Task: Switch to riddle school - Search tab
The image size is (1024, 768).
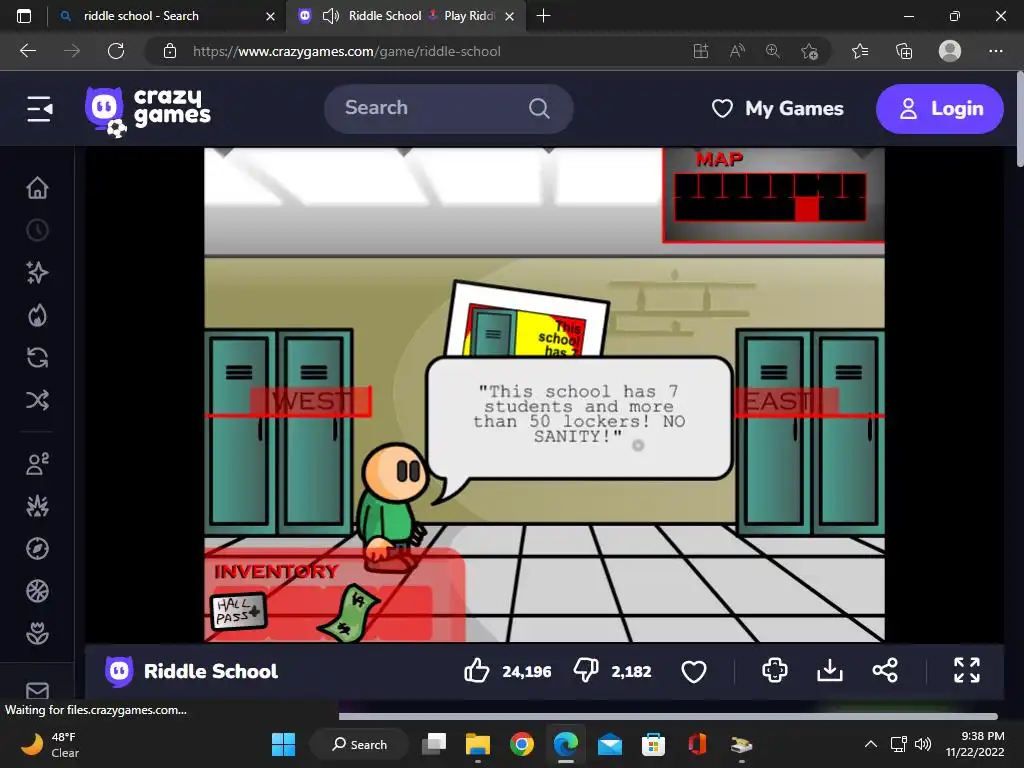Action: [x=167, y=16]
